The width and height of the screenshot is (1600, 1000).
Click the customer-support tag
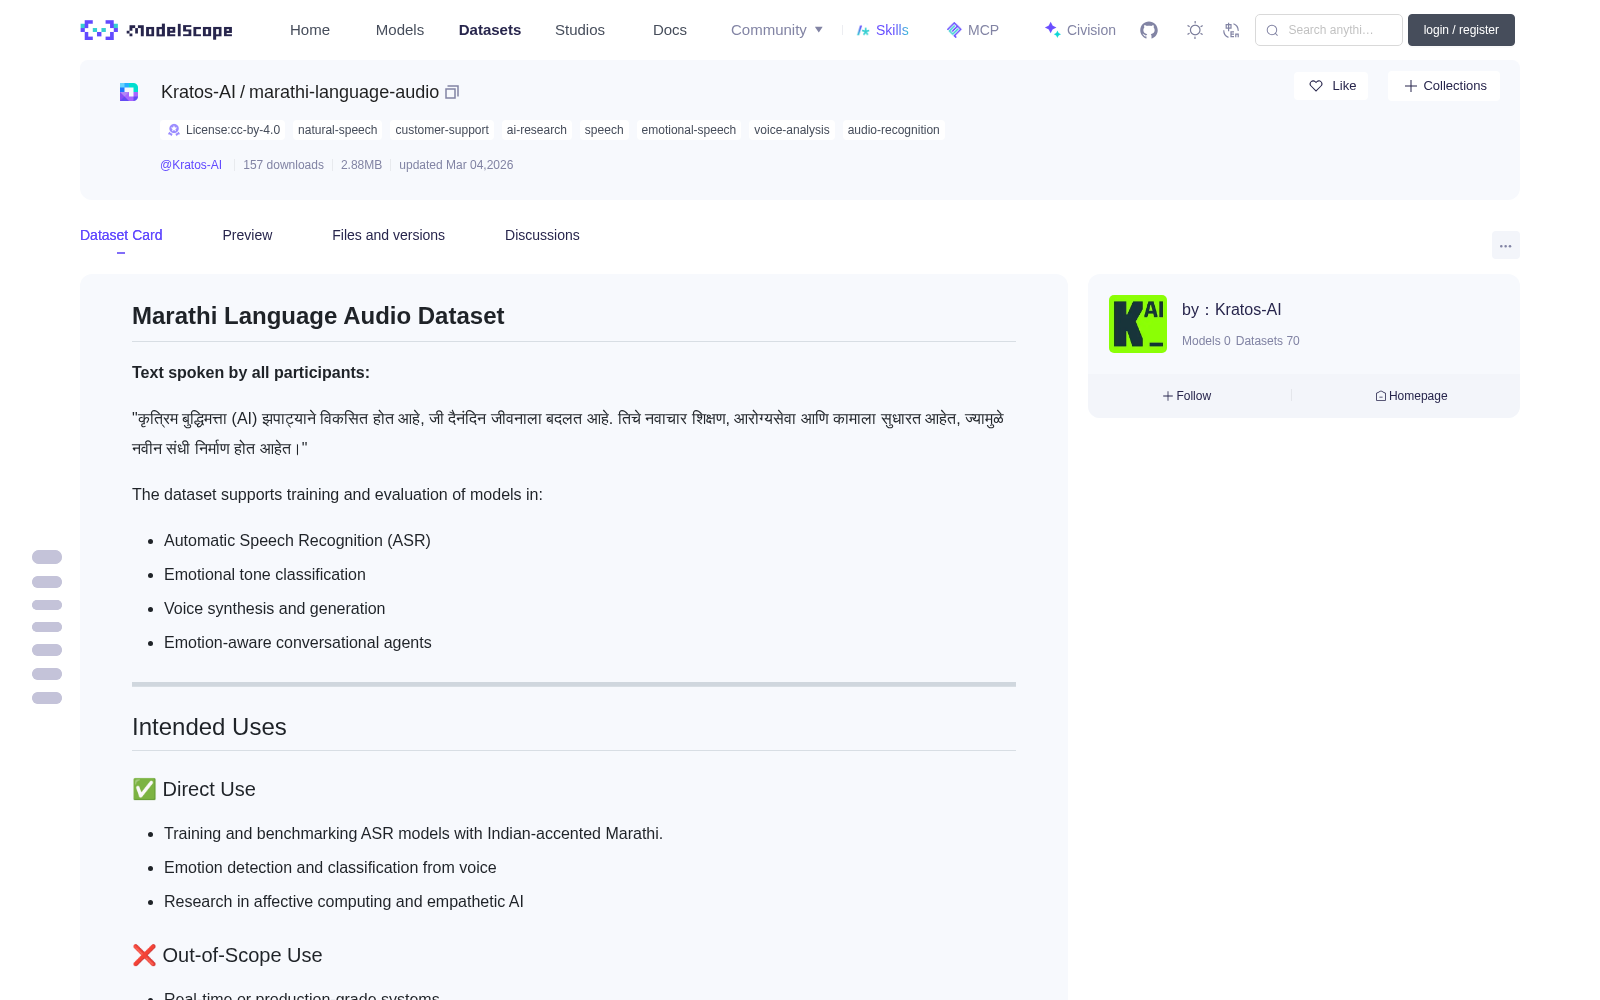point(442,130)
